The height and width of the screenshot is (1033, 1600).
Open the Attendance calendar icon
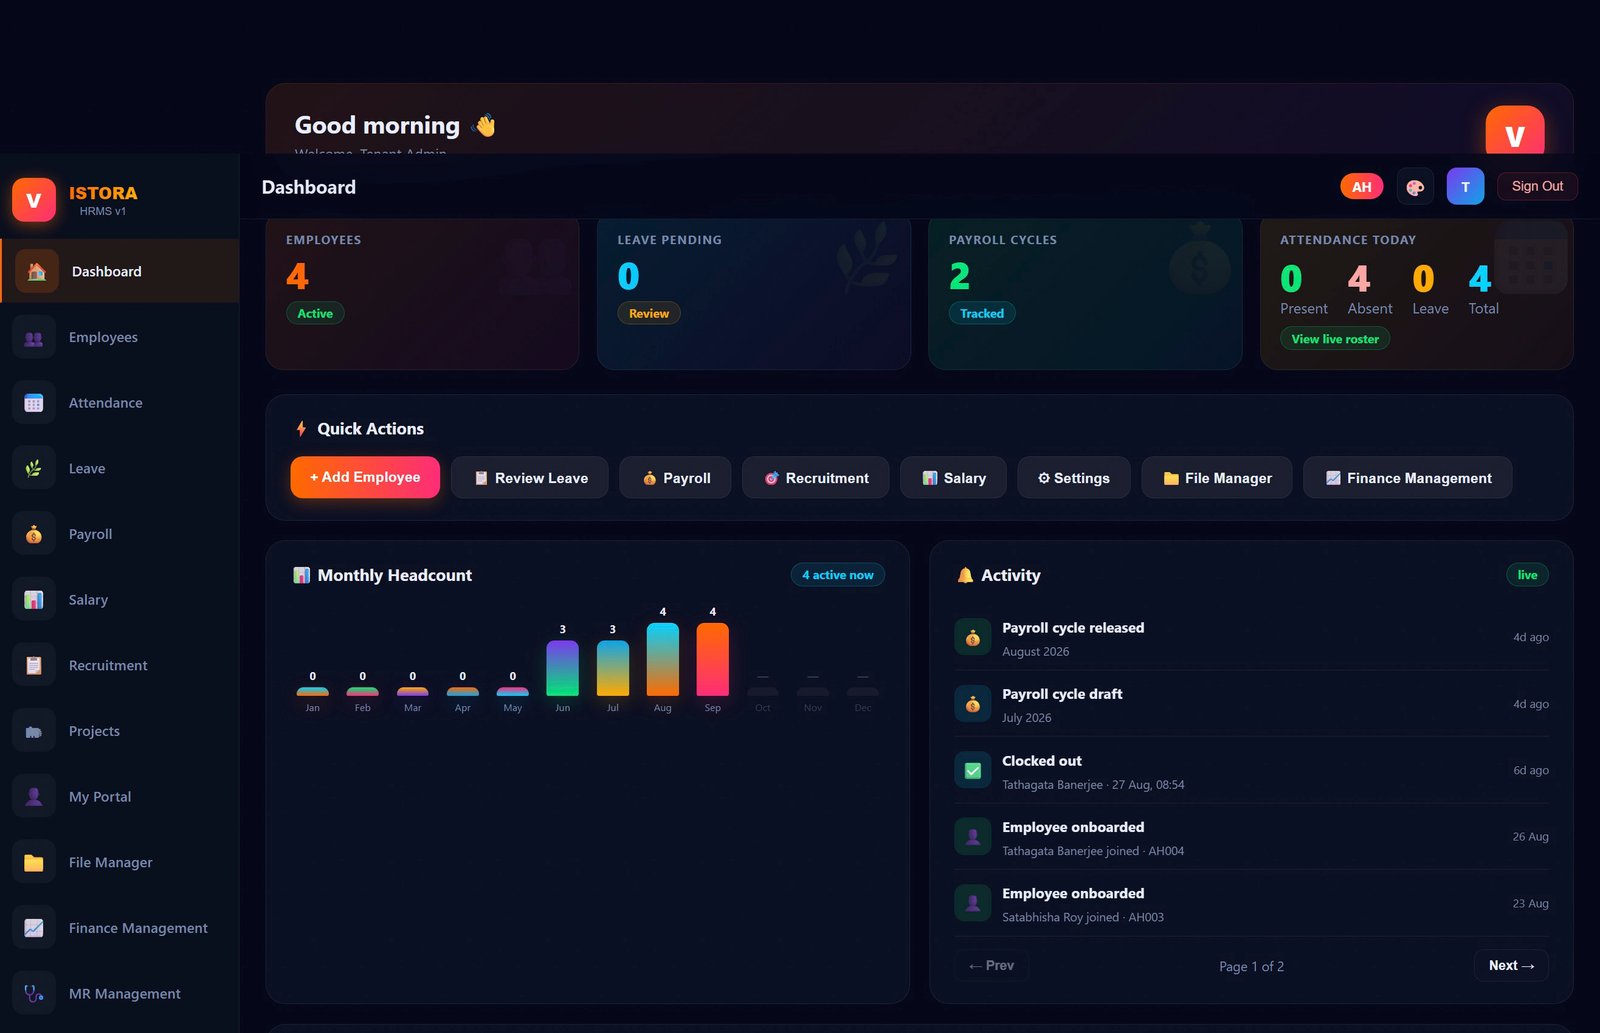pyautogui.click(x=34, y=403)
